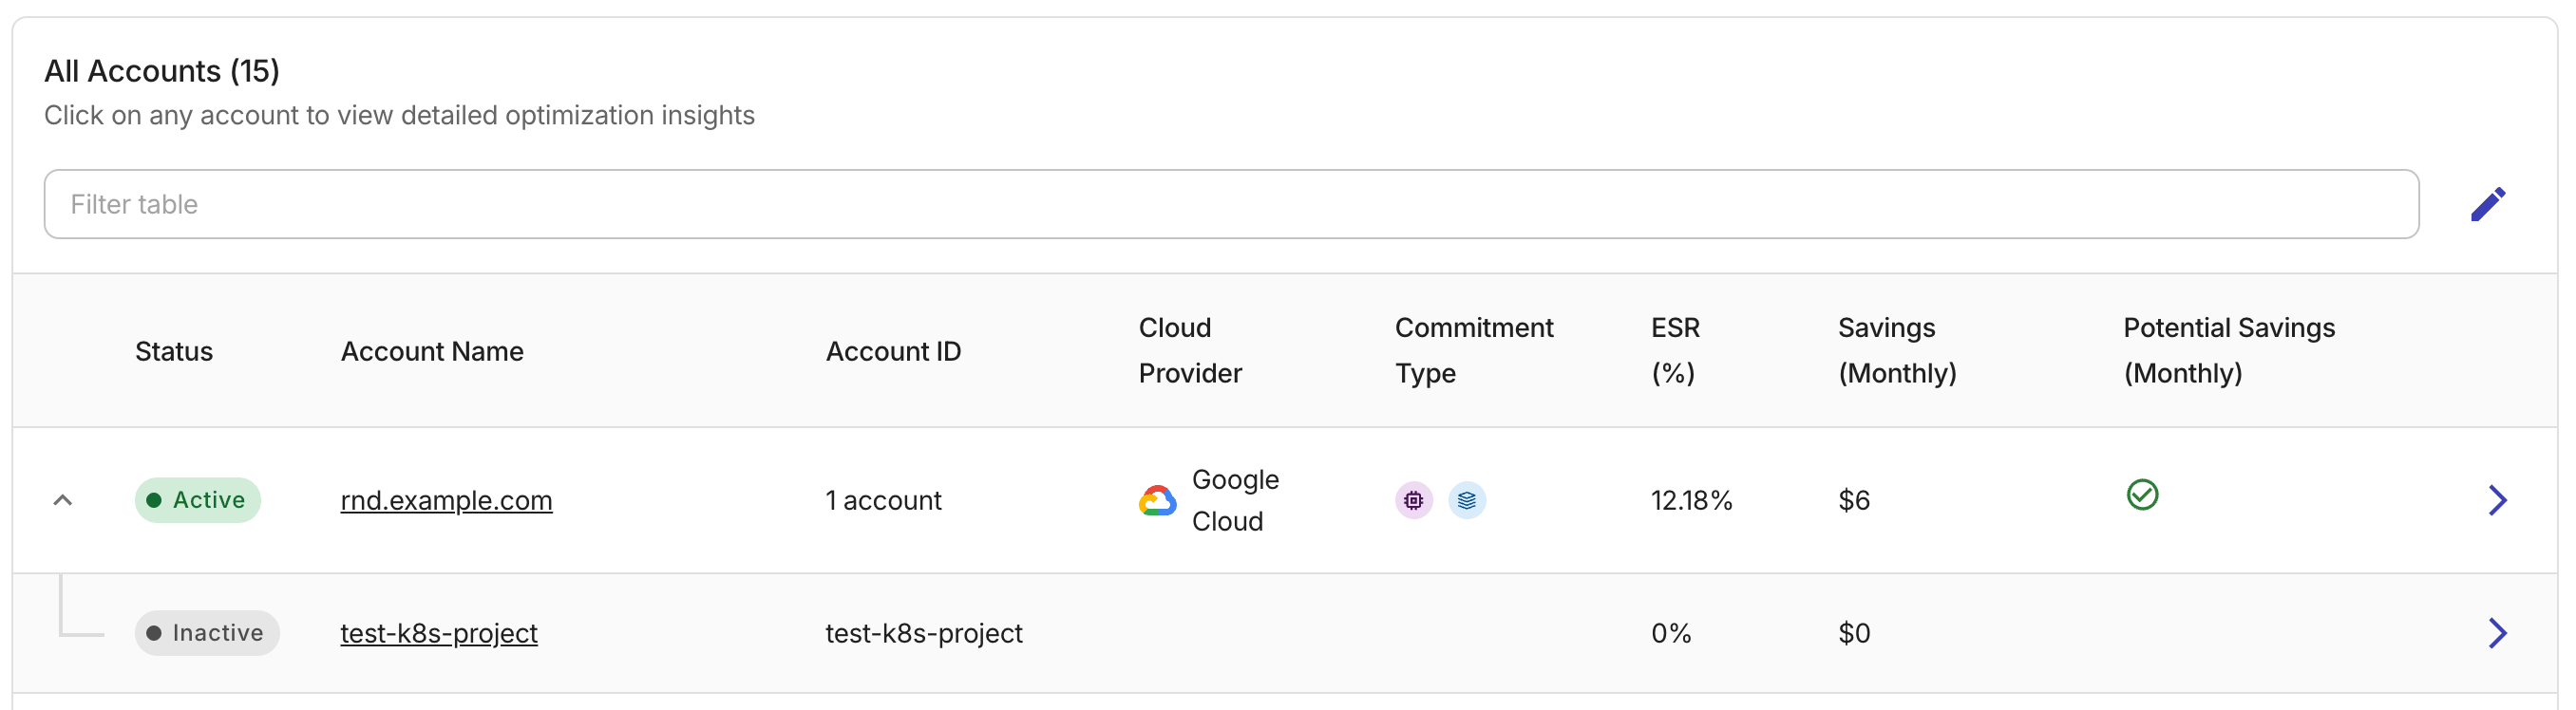Click the test-k8s-project Account ID cell
This screenshot has height=710, width=2576.
(923, 633)
